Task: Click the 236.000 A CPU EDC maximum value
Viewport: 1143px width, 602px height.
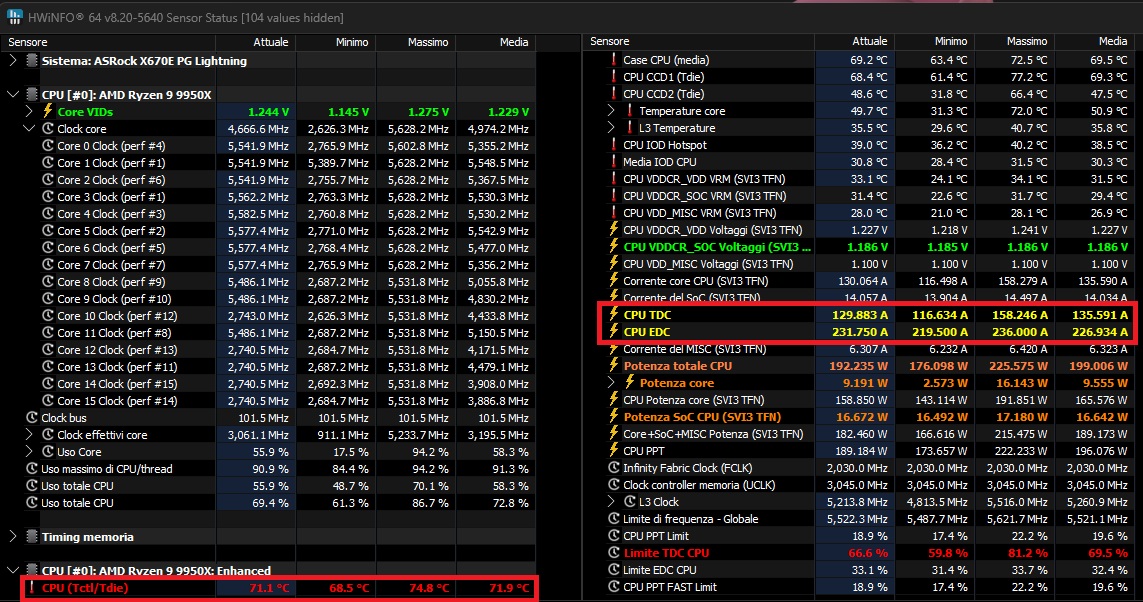Action: tap(1019, 332)
